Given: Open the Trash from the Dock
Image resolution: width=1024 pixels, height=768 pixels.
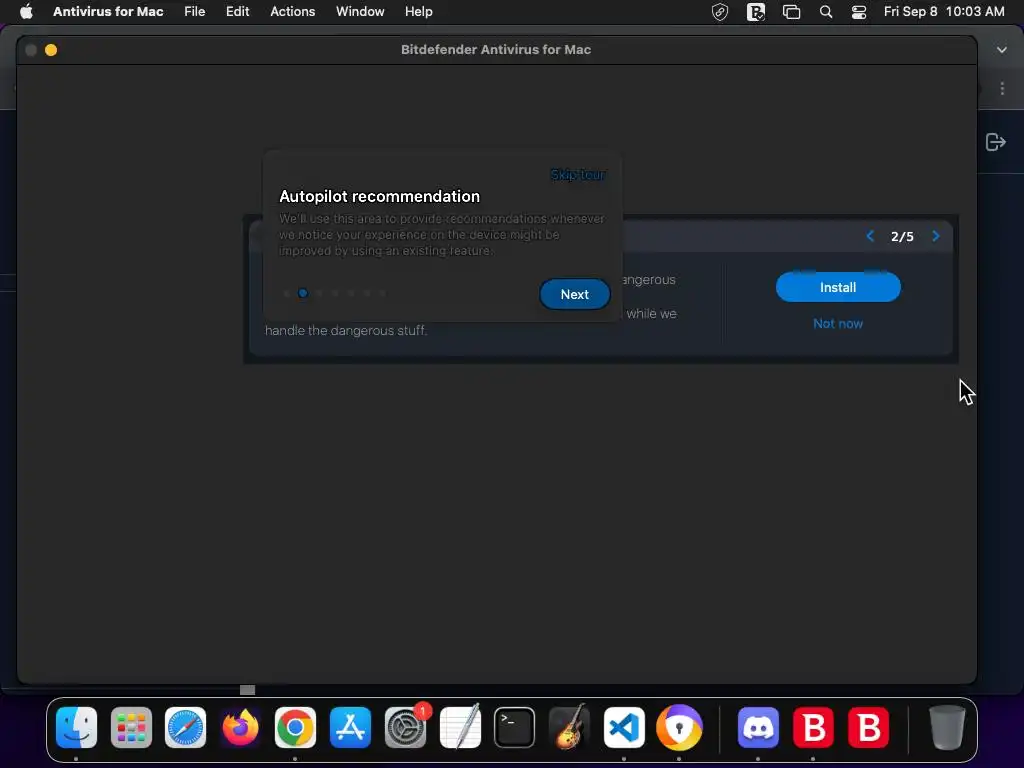Looking at the screenshot, I should (947, 728).
